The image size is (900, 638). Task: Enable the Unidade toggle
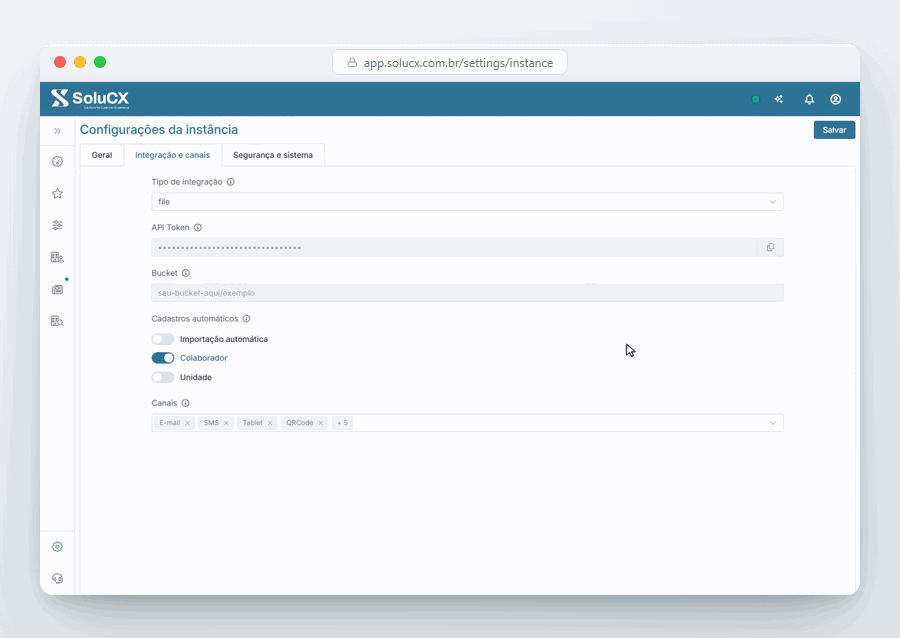click(x=163, y=377)
